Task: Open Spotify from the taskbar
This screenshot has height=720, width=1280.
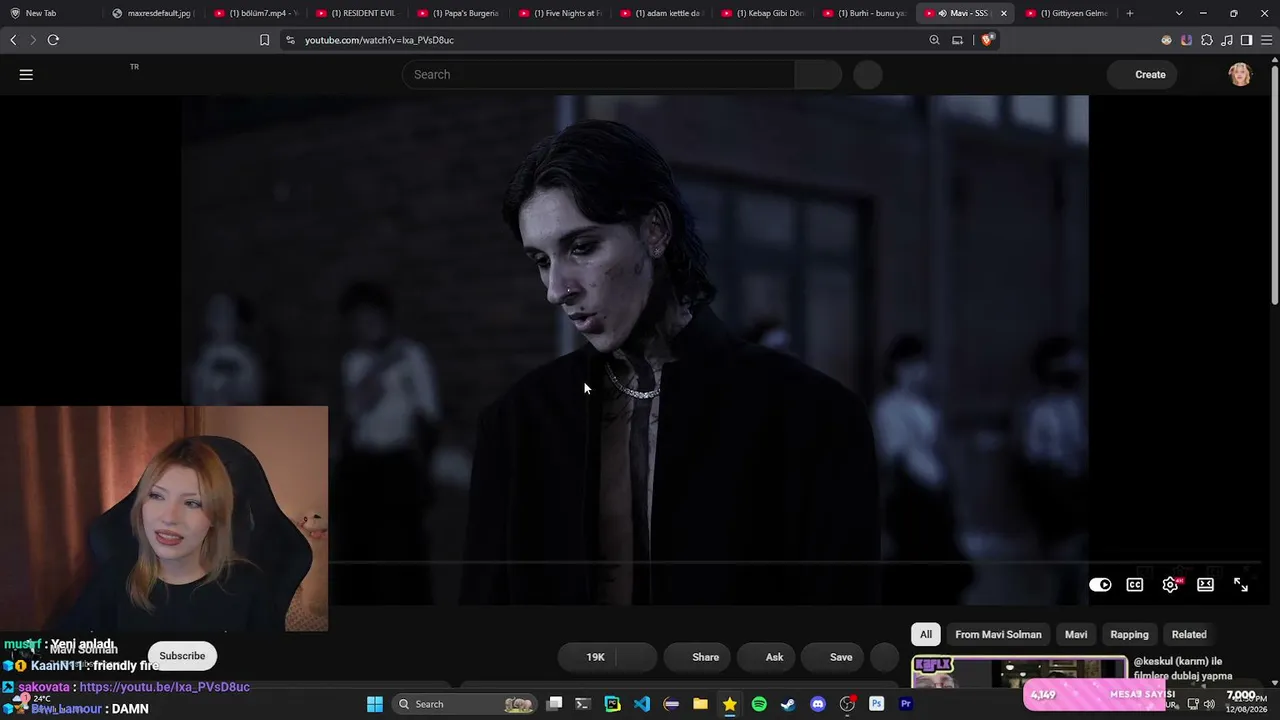Action: click(759, 704)
